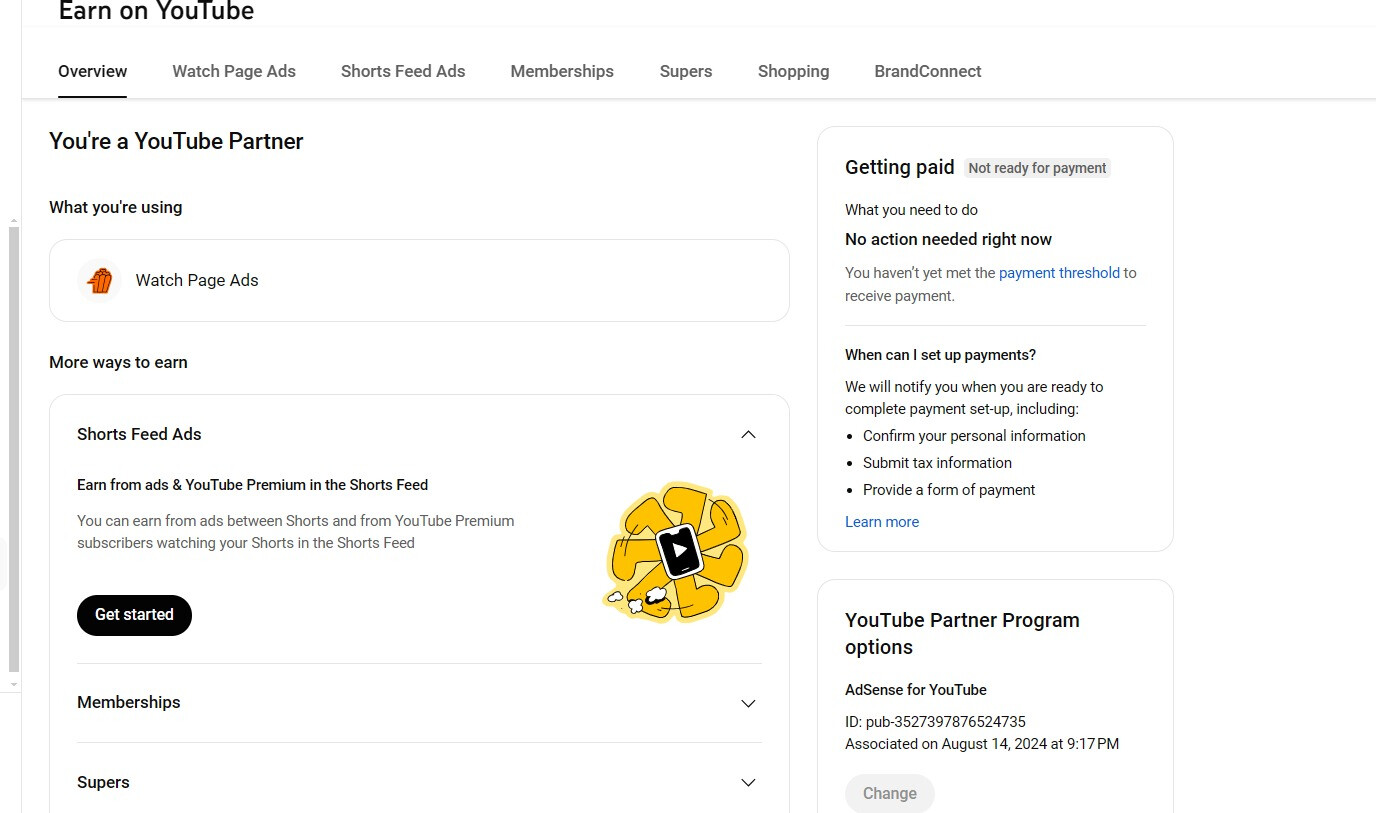The width and height of the screenshot is (1376, 813).
Task: Click 'When can I set up payments?' heading
Action: (940, 355)
